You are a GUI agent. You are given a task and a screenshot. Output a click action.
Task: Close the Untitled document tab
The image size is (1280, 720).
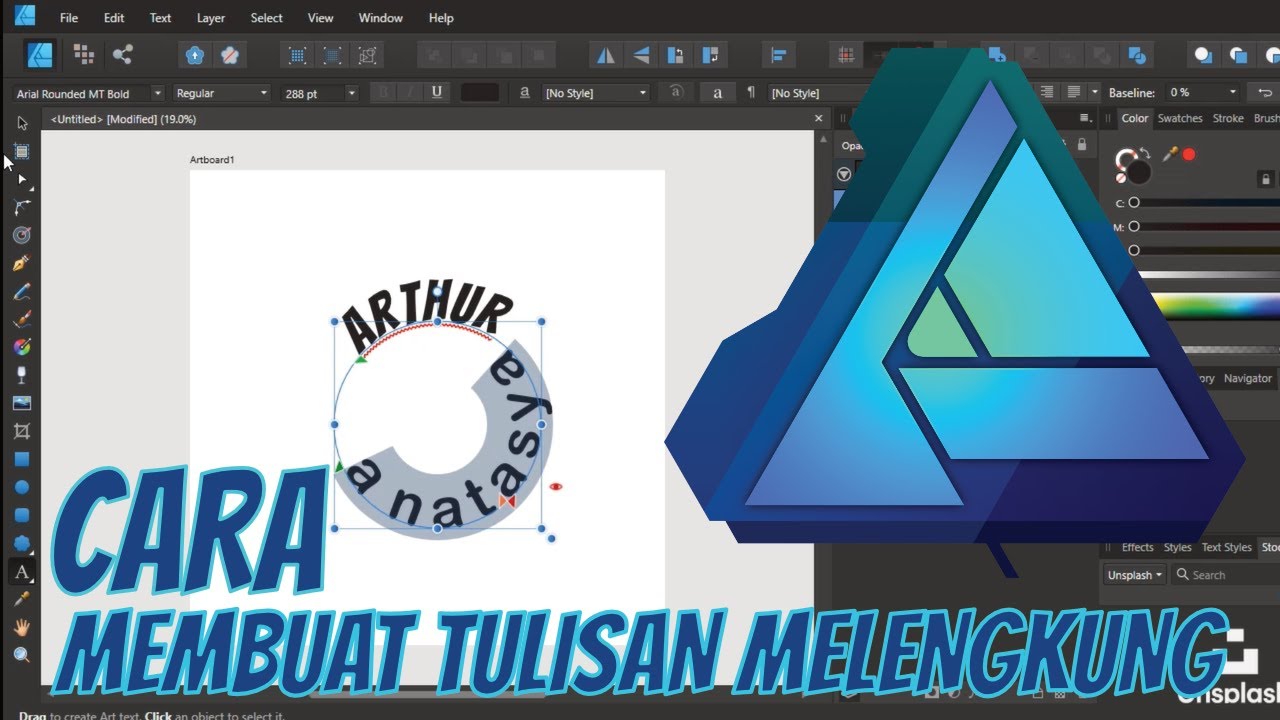tap(820, 119)
